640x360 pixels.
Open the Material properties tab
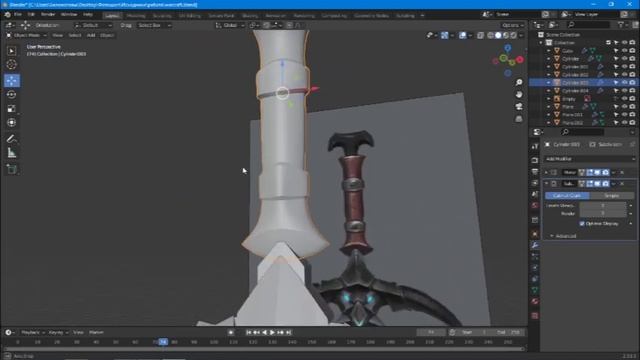pos(535,302)
